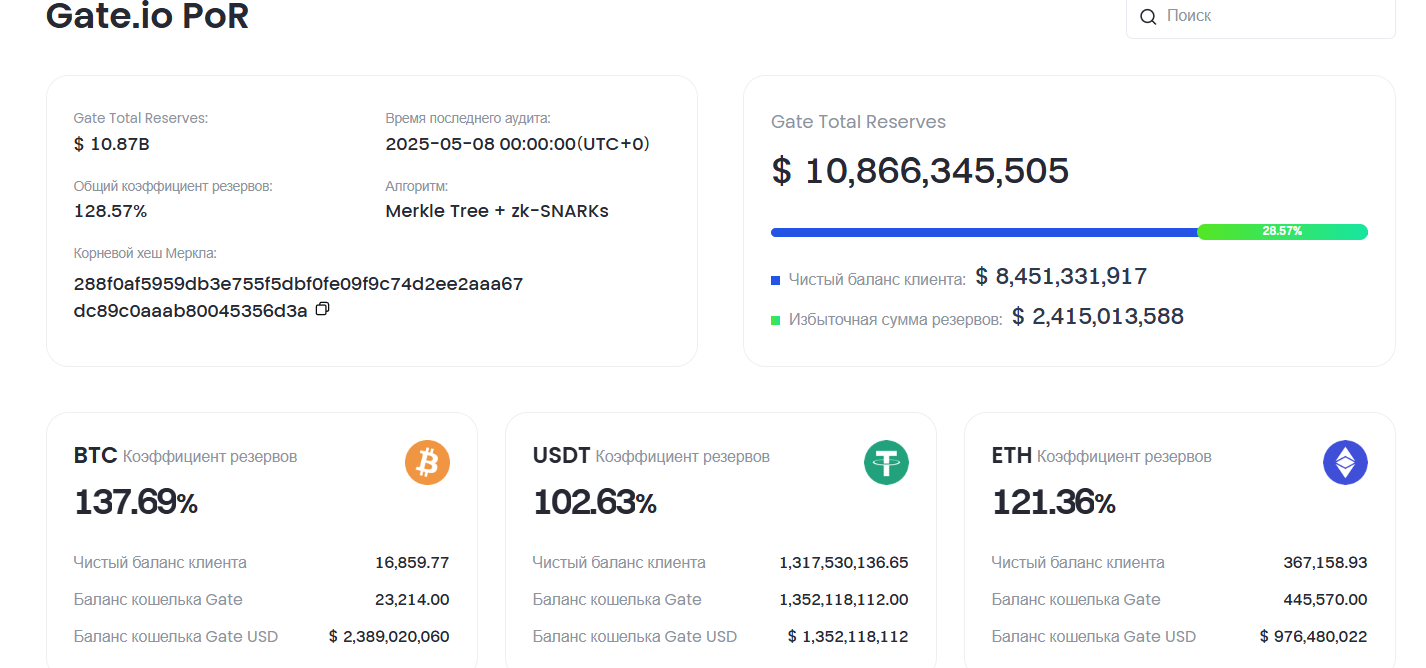The height and width of the screenshot is (668, 1426).
Task: Select the Merkle Tree + zk-SNARKs algorithm text
Action: 497,211
